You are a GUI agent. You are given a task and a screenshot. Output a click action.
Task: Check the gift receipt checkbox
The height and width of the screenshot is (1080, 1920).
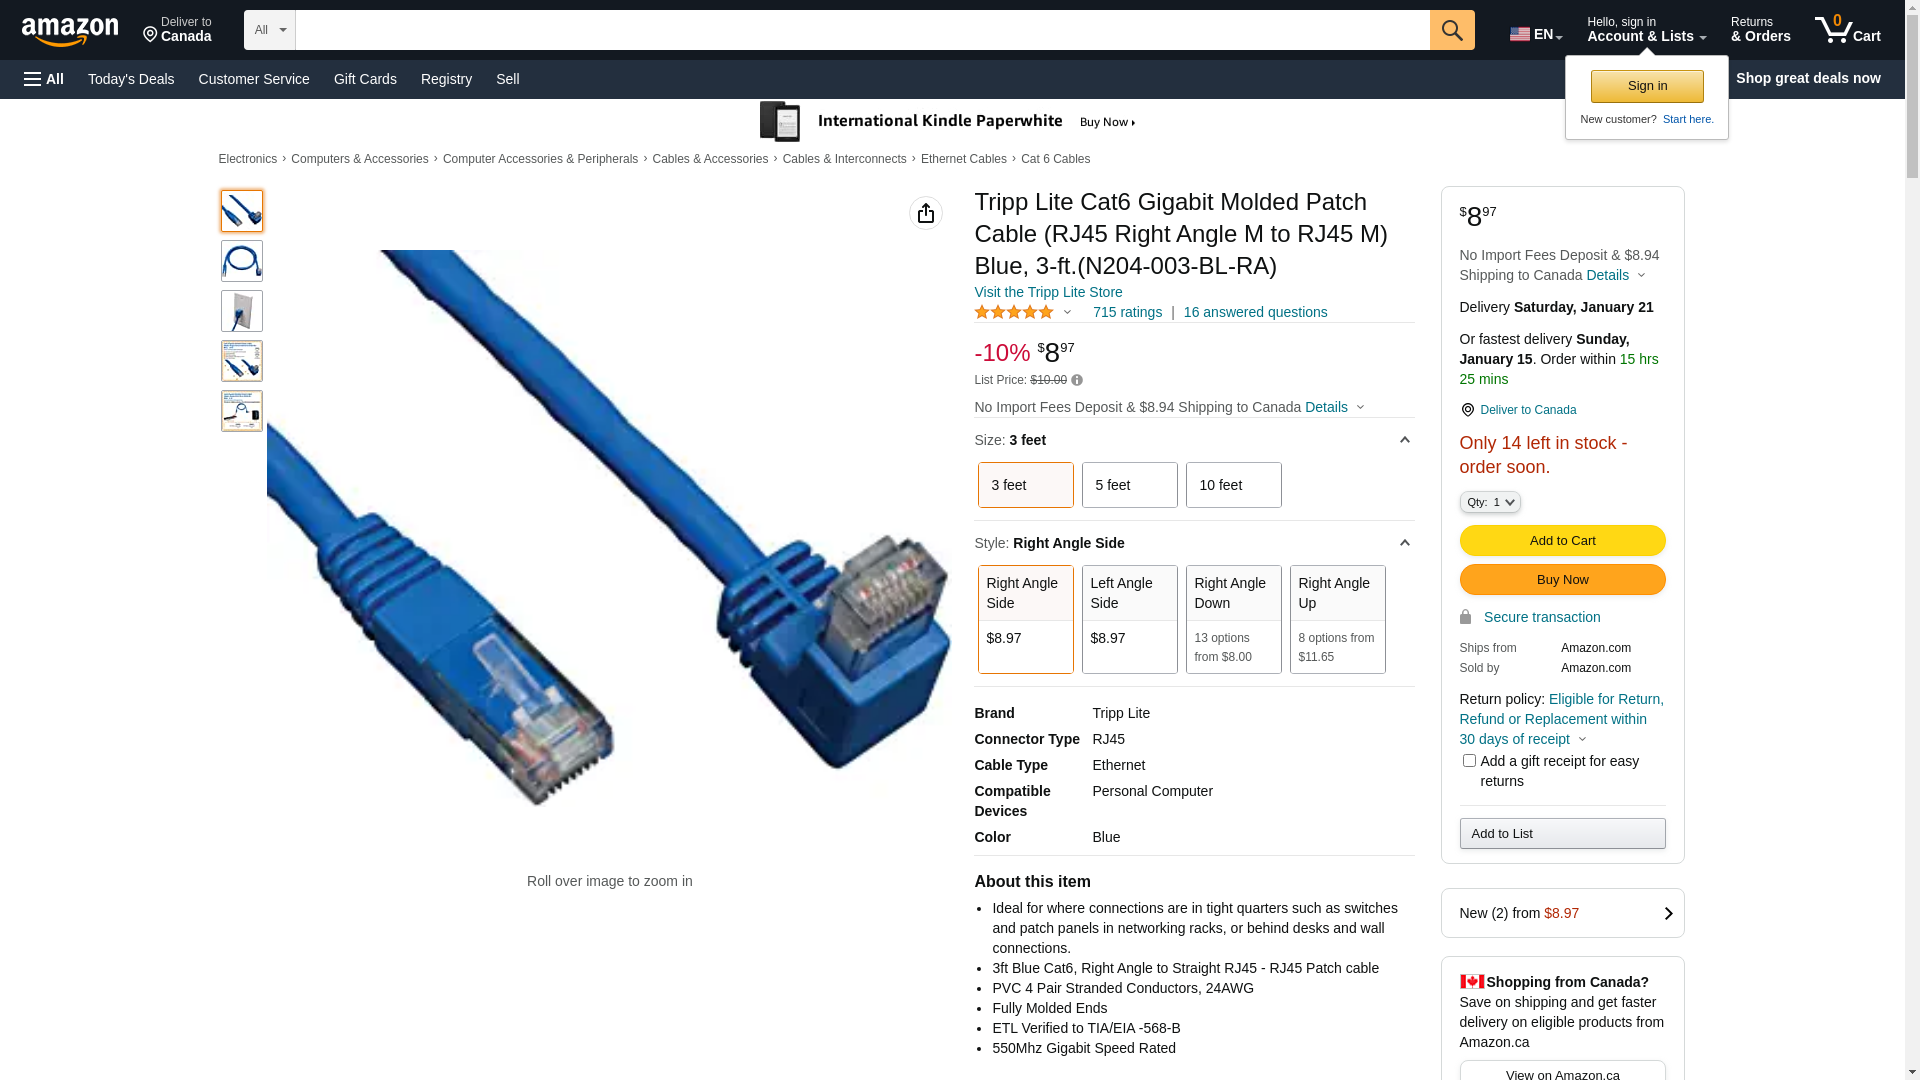click(1469, 761)
